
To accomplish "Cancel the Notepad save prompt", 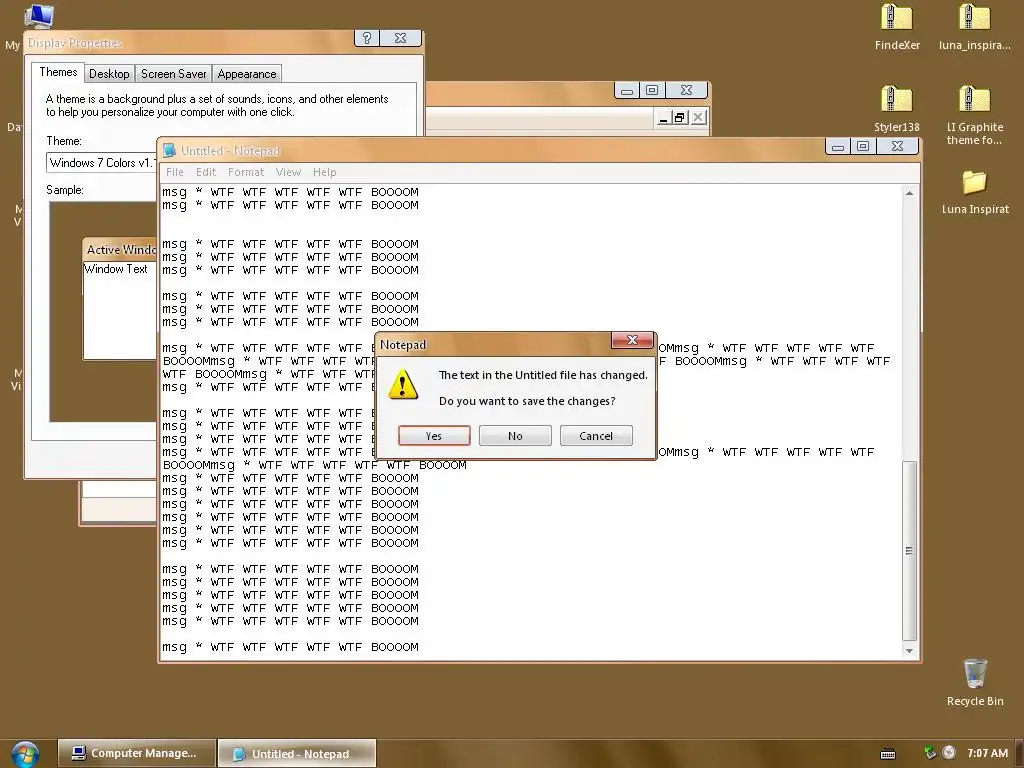I will point(596,436).
